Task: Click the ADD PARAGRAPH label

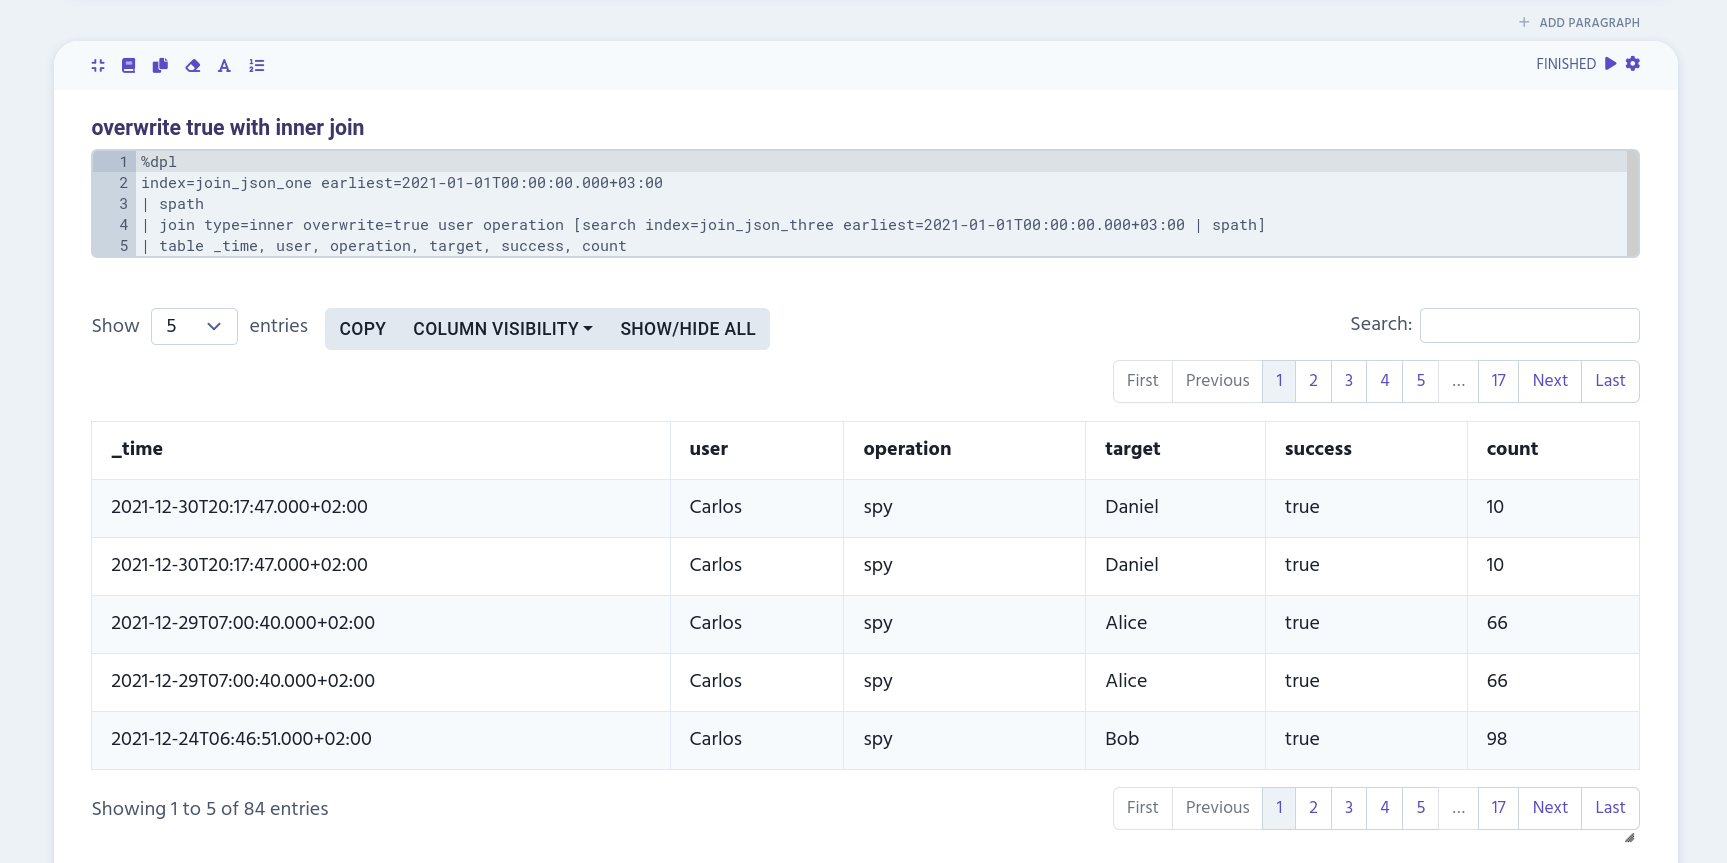Action: 1589,22
